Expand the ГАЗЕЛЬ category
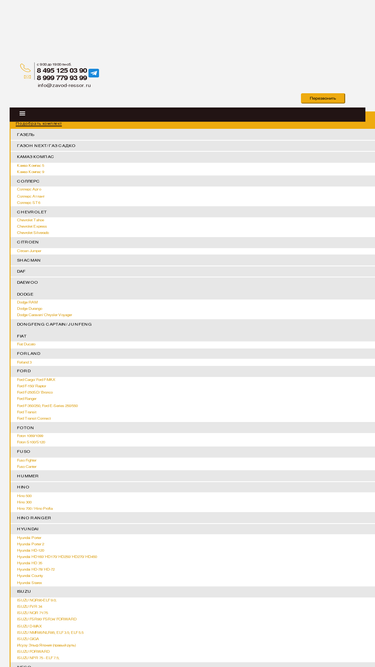375x667 pixels. coord(193,135)
